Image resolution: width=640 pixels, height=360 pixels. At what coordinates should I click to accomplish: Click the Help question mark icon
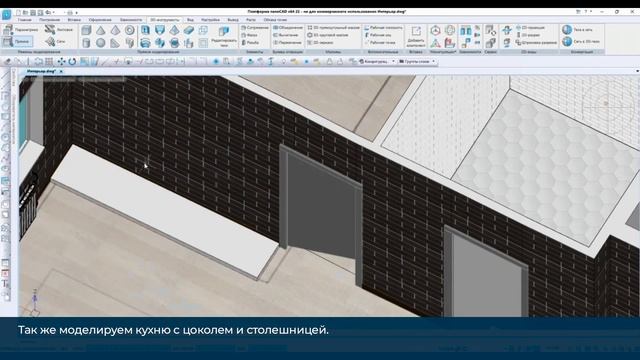(x=586, y=12)
